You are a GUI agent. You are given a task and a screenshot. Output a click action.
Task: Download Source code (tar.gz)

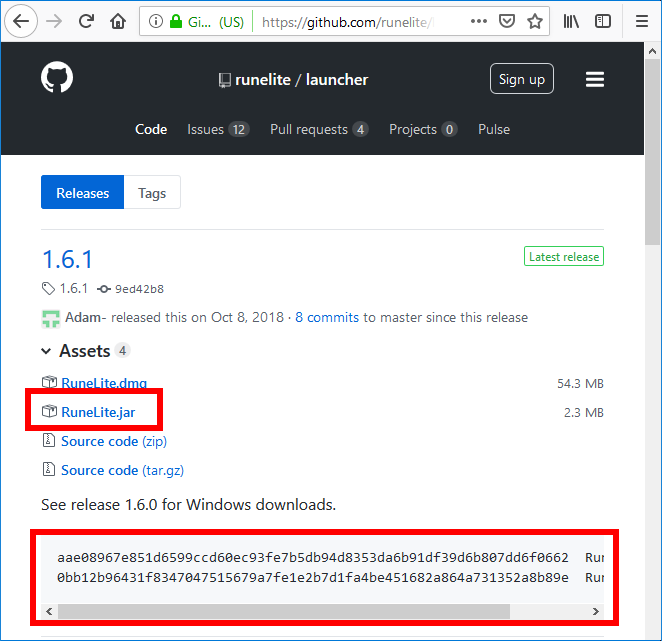click(x=122, y=470)
